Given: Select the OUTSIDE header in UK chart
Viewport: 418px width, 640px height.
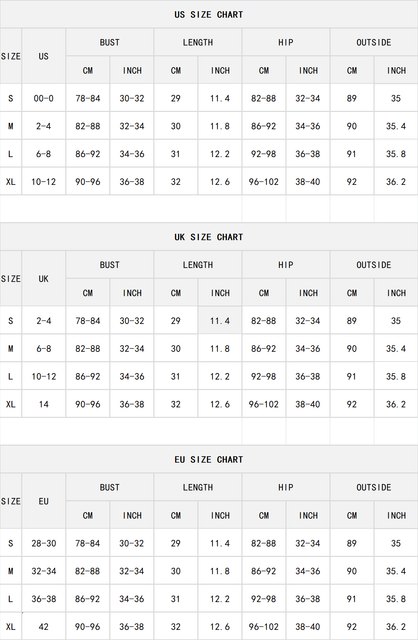Looking at the screenshot, I should [x=374, y=264].
